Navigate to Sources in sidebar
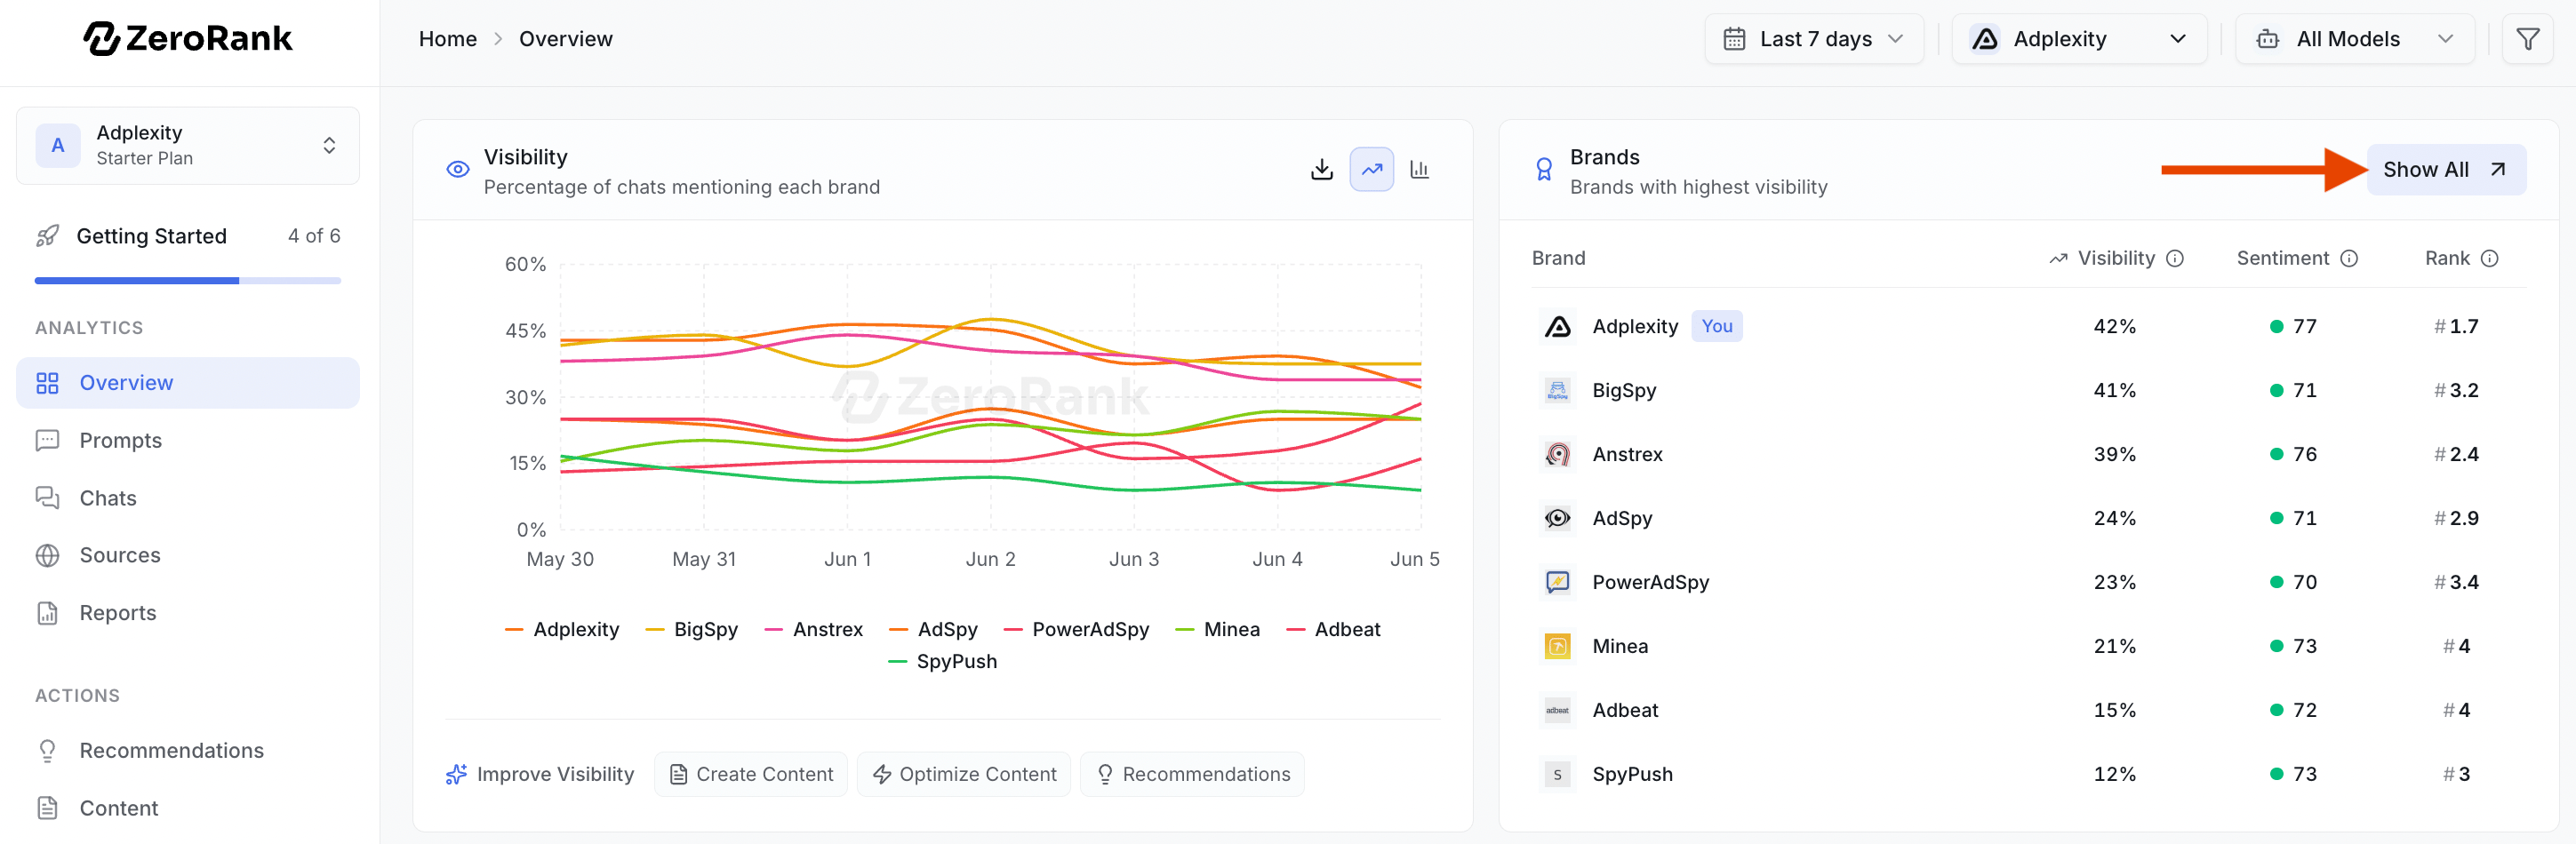 coord(188,555)
